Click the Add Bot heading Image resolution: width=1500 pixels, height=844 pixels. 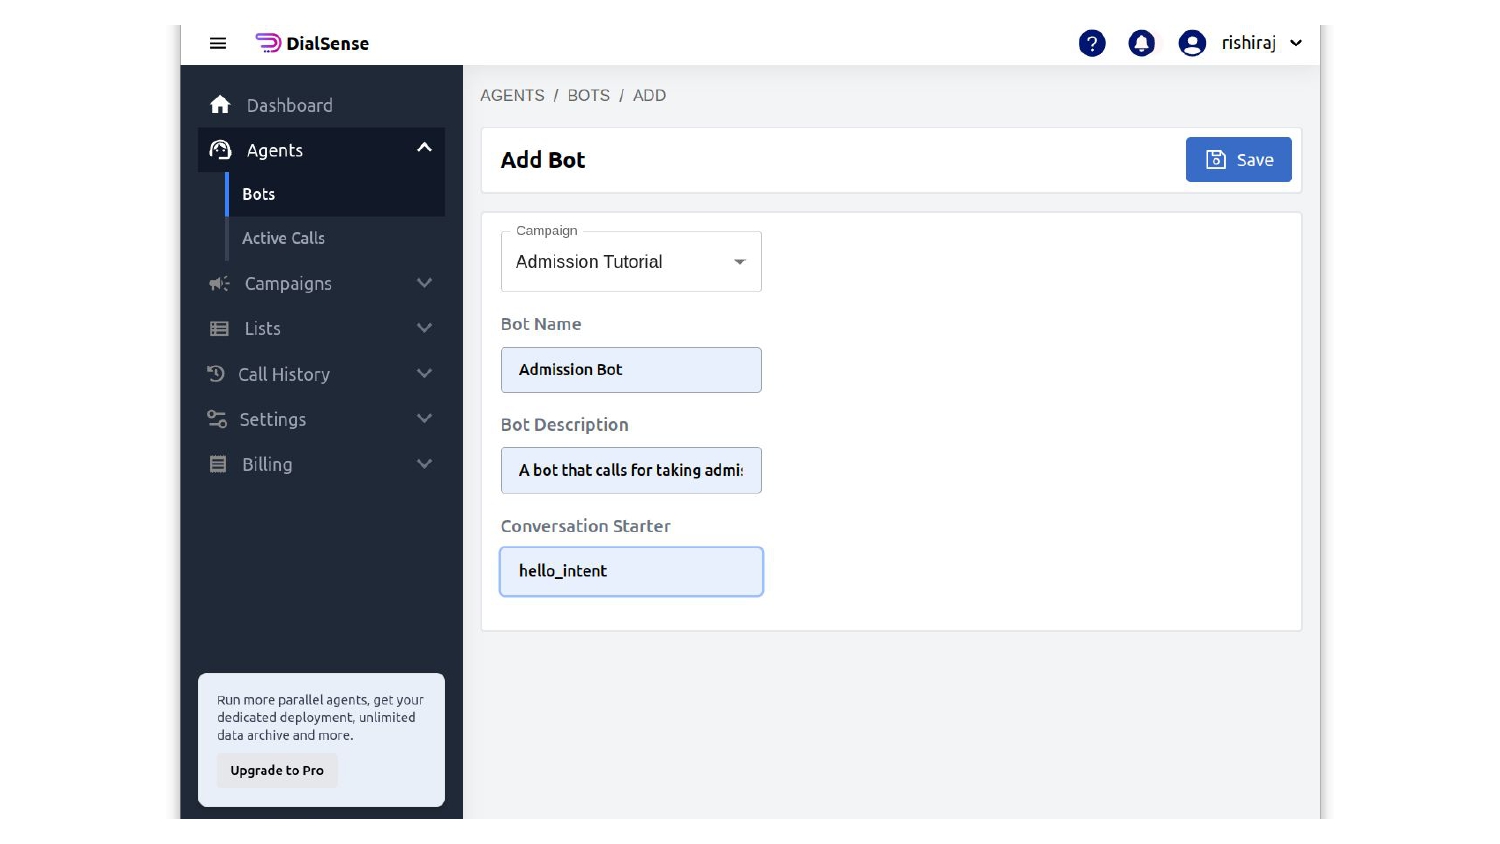click(543, 160)
